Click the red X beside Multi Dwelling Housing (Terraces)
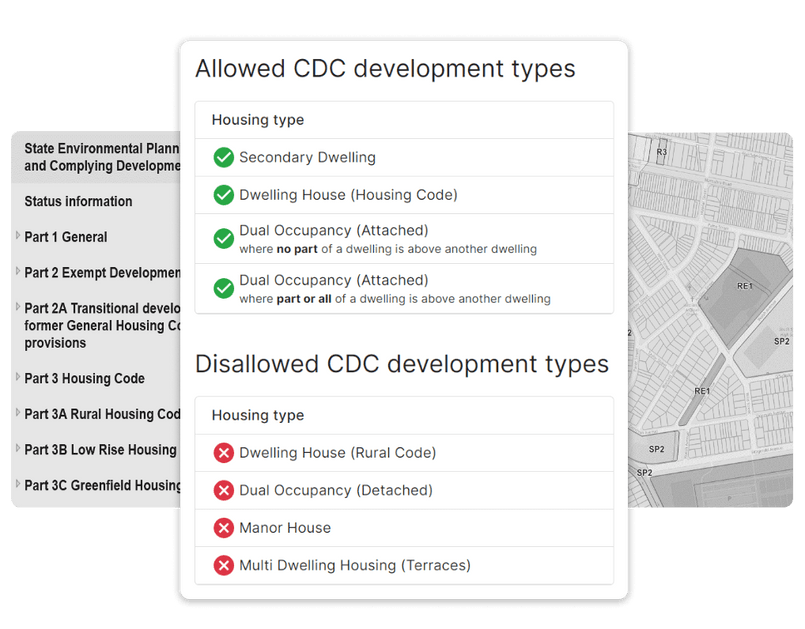 point(223,565)
